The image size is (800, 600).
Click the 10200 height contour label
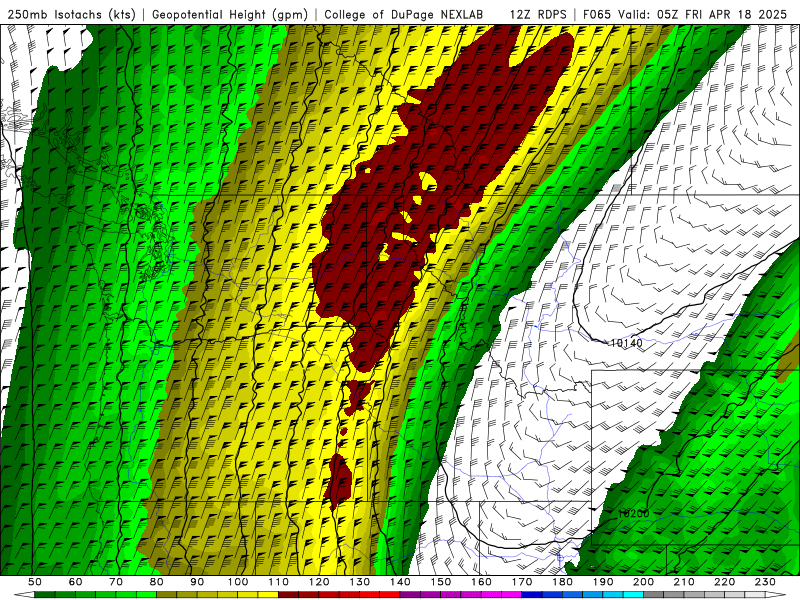pos(634,513)
